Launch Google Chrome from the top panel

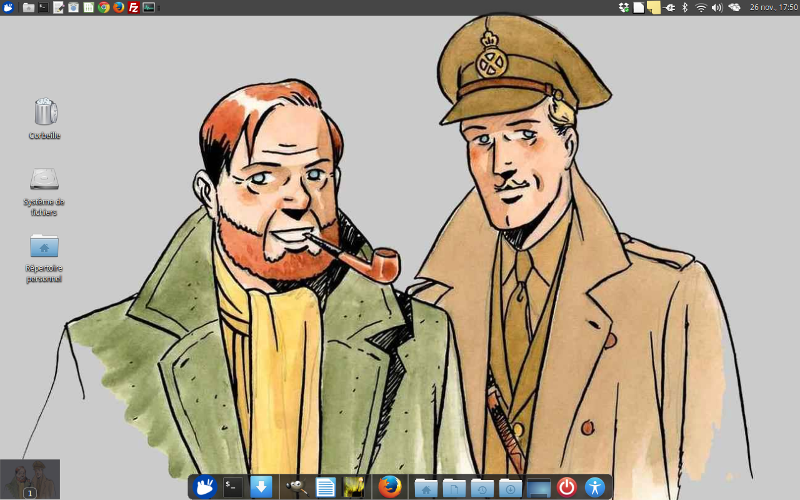(104, 7)
